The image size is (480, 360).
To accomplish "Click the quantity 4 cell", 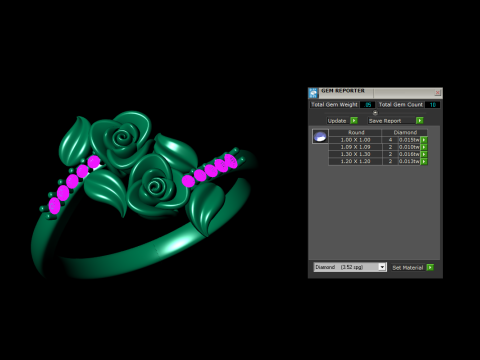I will pyautogui.click(x=390, y=140).
